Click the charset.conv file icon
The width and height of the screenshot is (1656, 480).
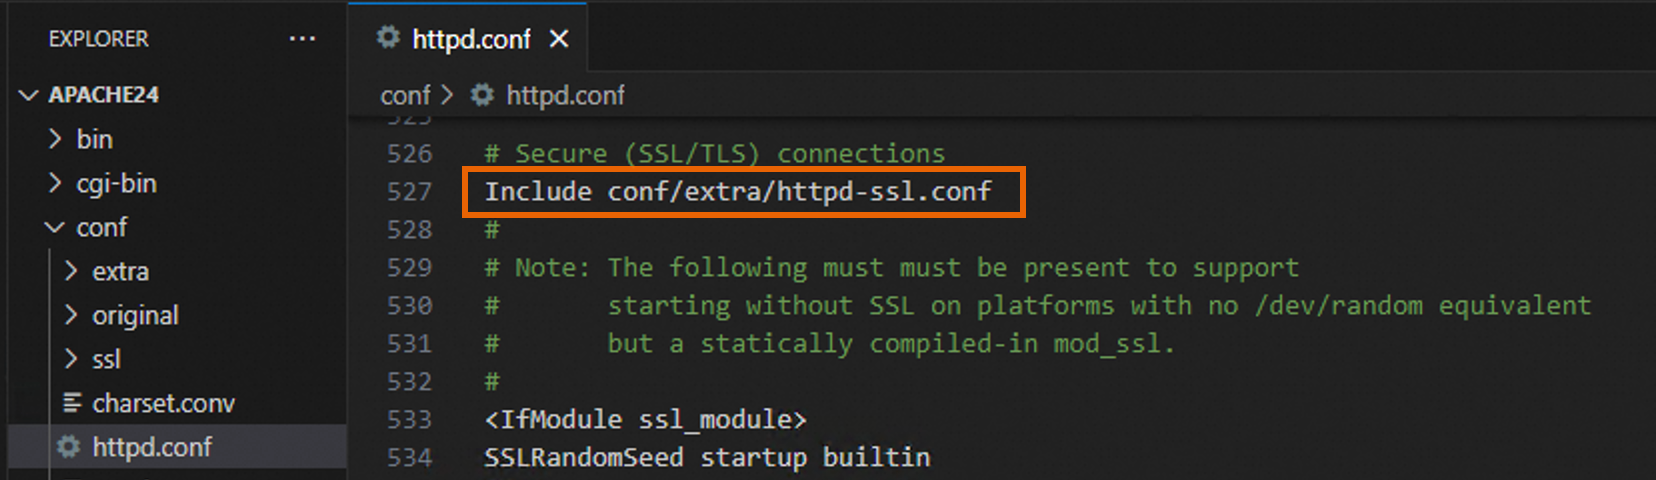point(72,403)
